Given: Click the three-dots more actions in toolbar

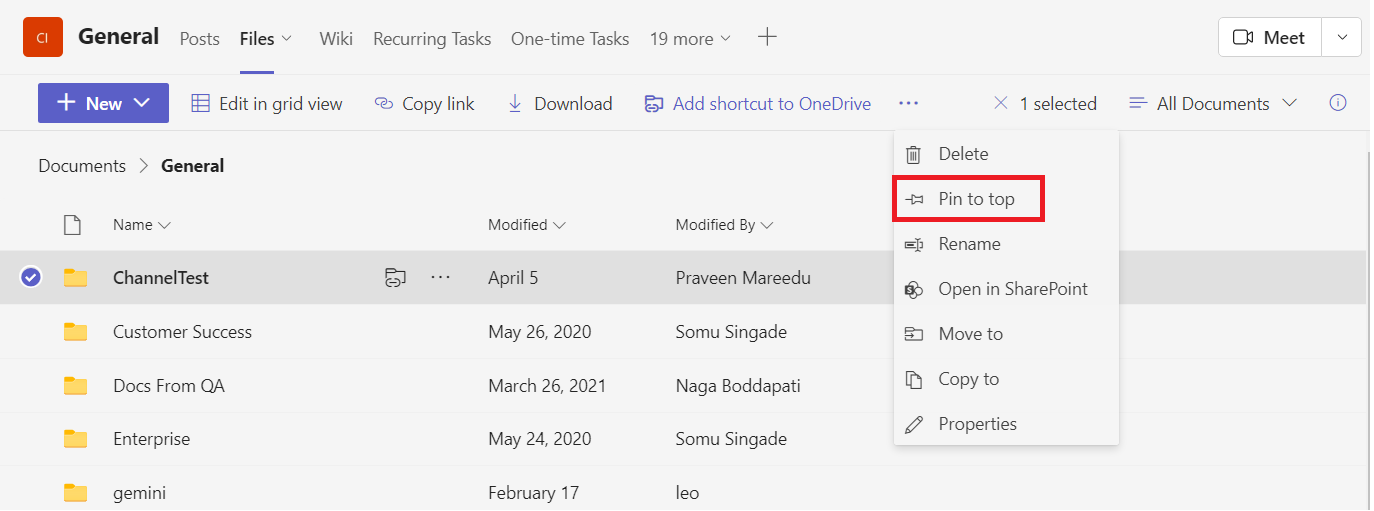Looking at the screenshot, I should pyautogui.click(x=908, y=103).
